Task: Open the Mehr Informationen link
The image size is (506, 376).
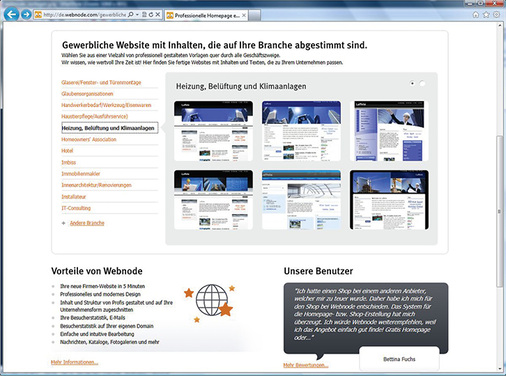Action: pyautogui.click(x=74, y=362)
